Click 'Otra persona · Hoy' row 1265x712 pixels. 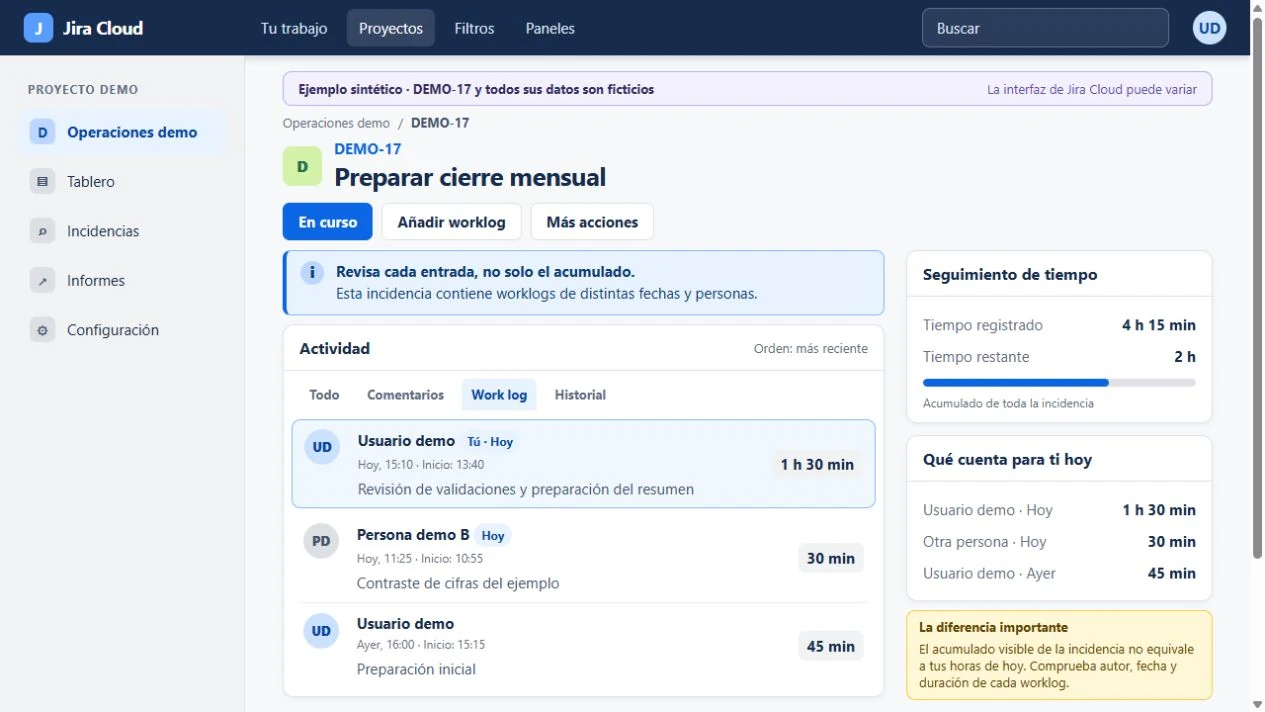(x=1059, y=542)
